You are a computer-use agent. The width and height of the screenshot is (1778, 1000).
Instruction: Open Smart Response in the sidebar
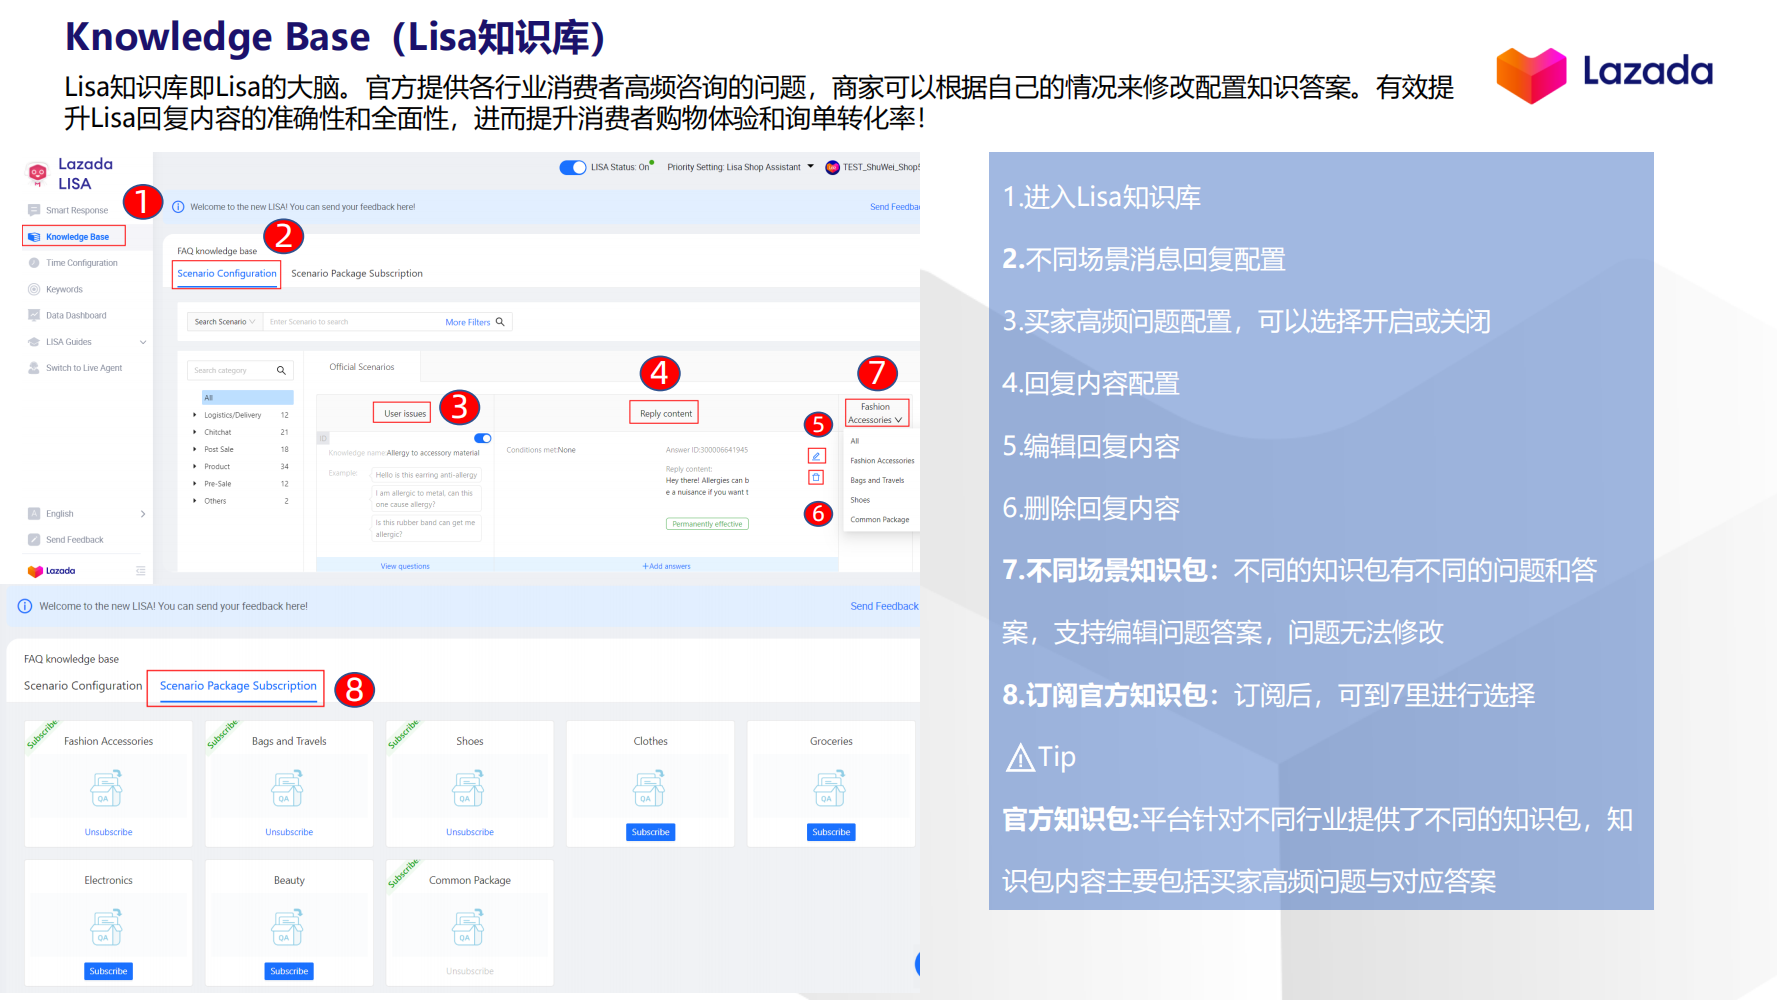tap(76, 210)
